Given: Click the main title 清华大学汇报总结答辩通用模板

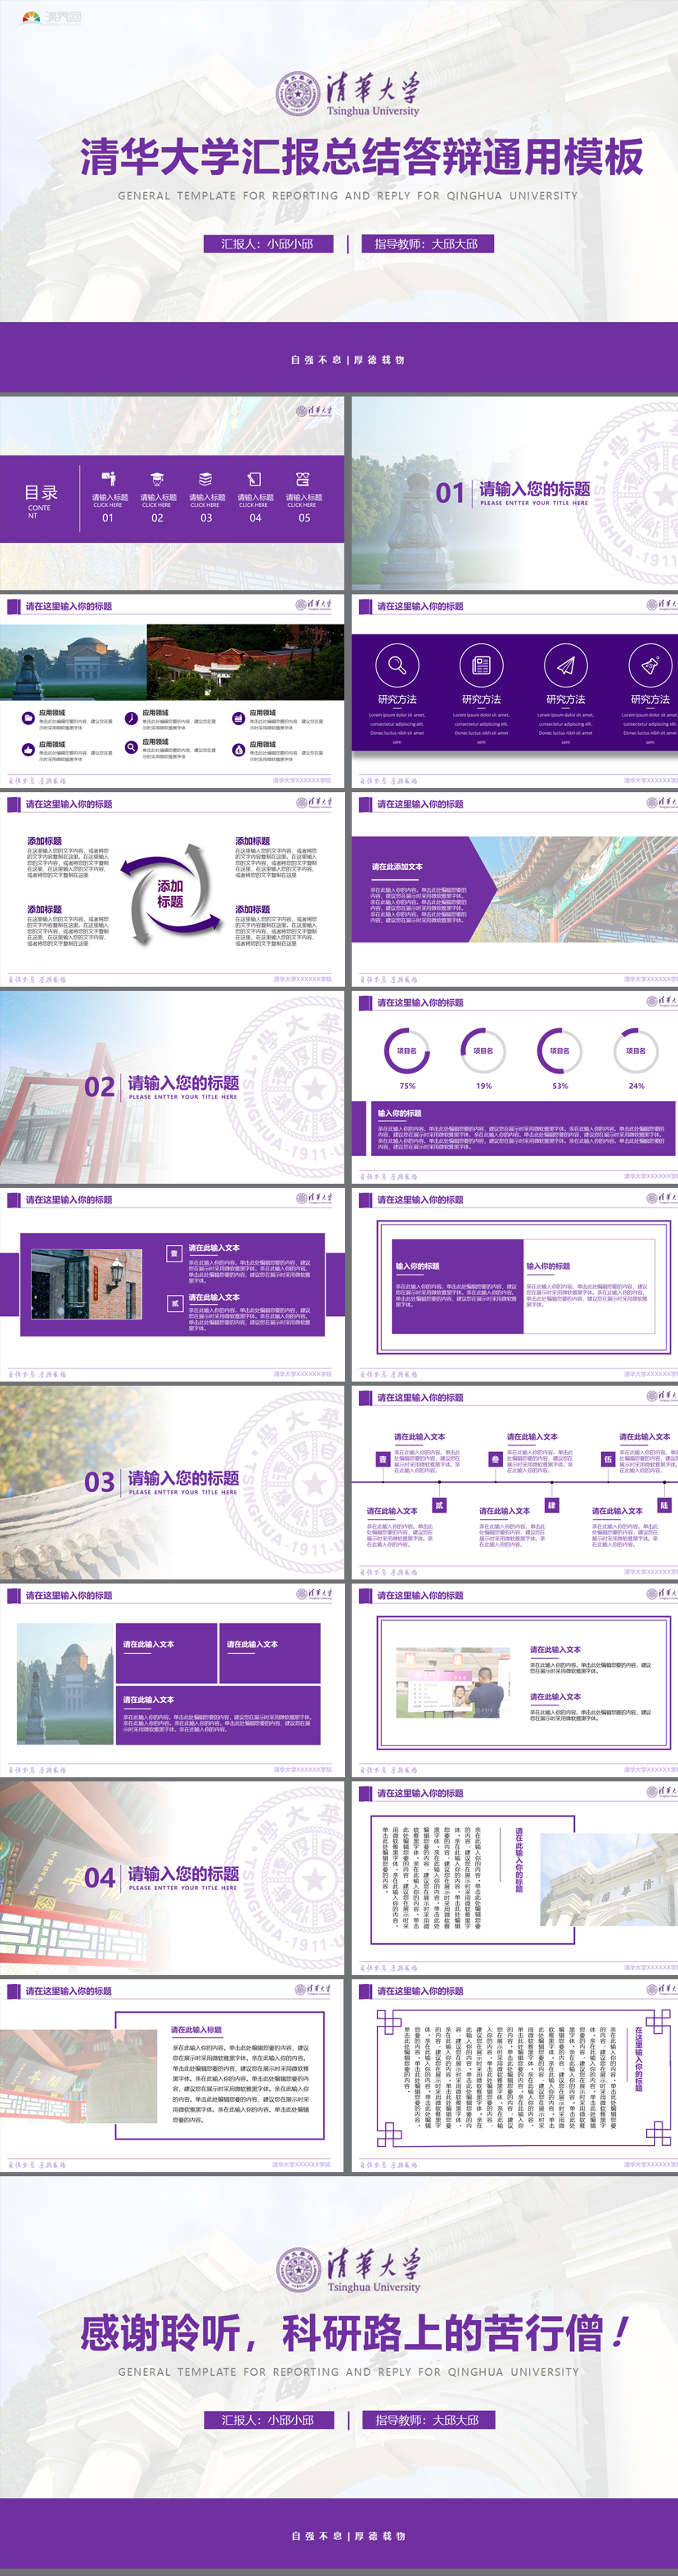Looking at the screenshot, I should pos(361,157).
